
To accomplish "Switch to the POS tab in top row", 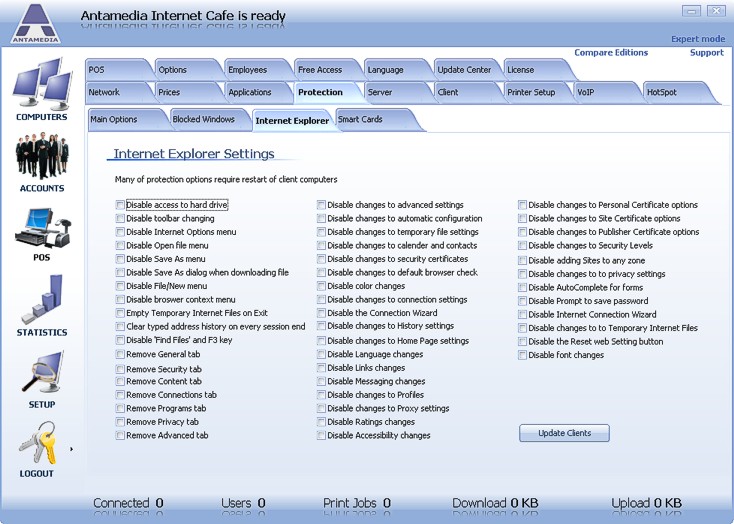I will tap(117, 70).
